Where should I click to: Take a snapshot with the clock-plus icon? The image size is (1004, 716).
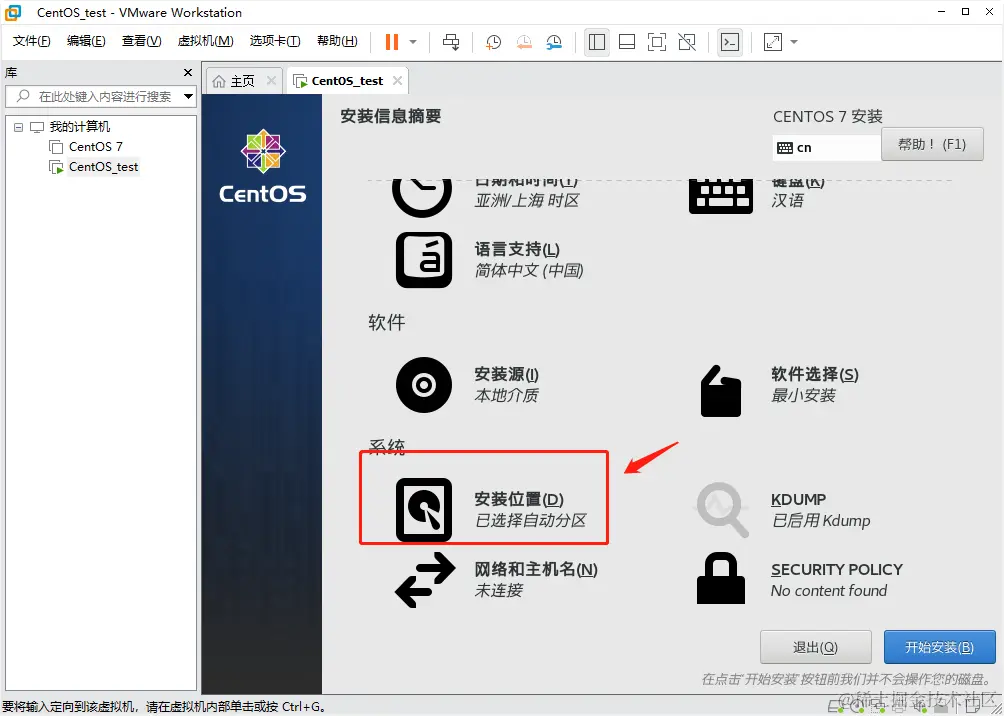493,42
